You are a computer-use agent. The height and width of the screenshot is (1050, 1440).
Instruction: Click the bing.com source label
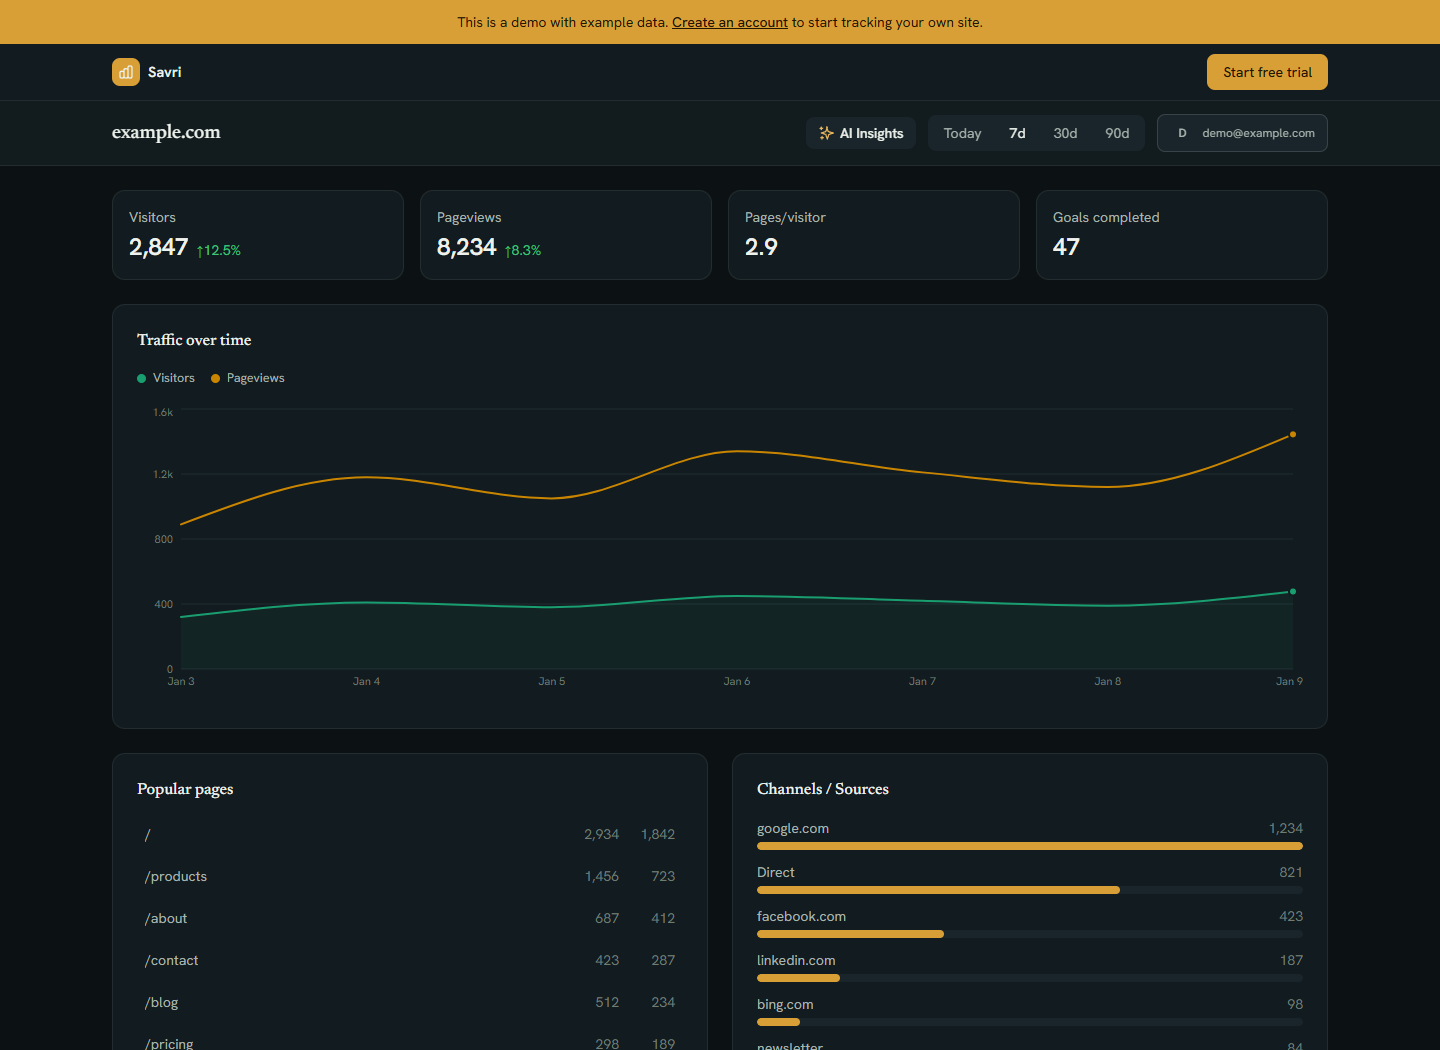tap(785, 1004)
